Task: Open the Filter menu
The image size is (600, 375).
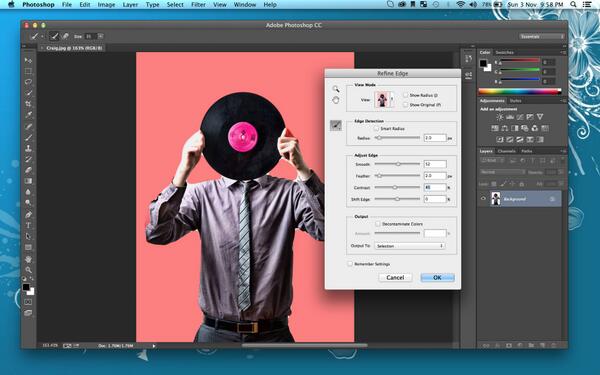Action: point(198,5)
